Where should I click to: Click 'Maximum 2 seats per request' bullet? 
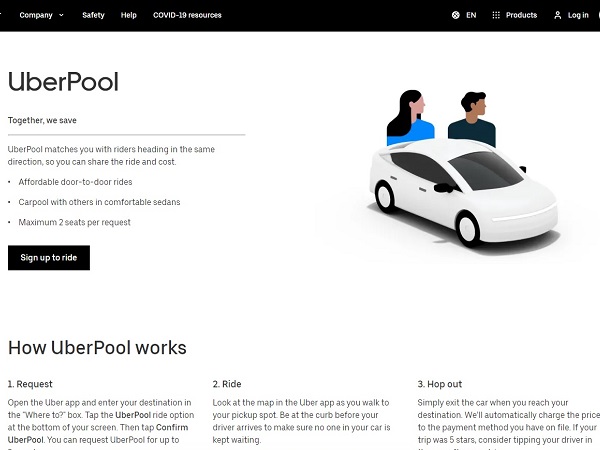click(x=74, y=222)
